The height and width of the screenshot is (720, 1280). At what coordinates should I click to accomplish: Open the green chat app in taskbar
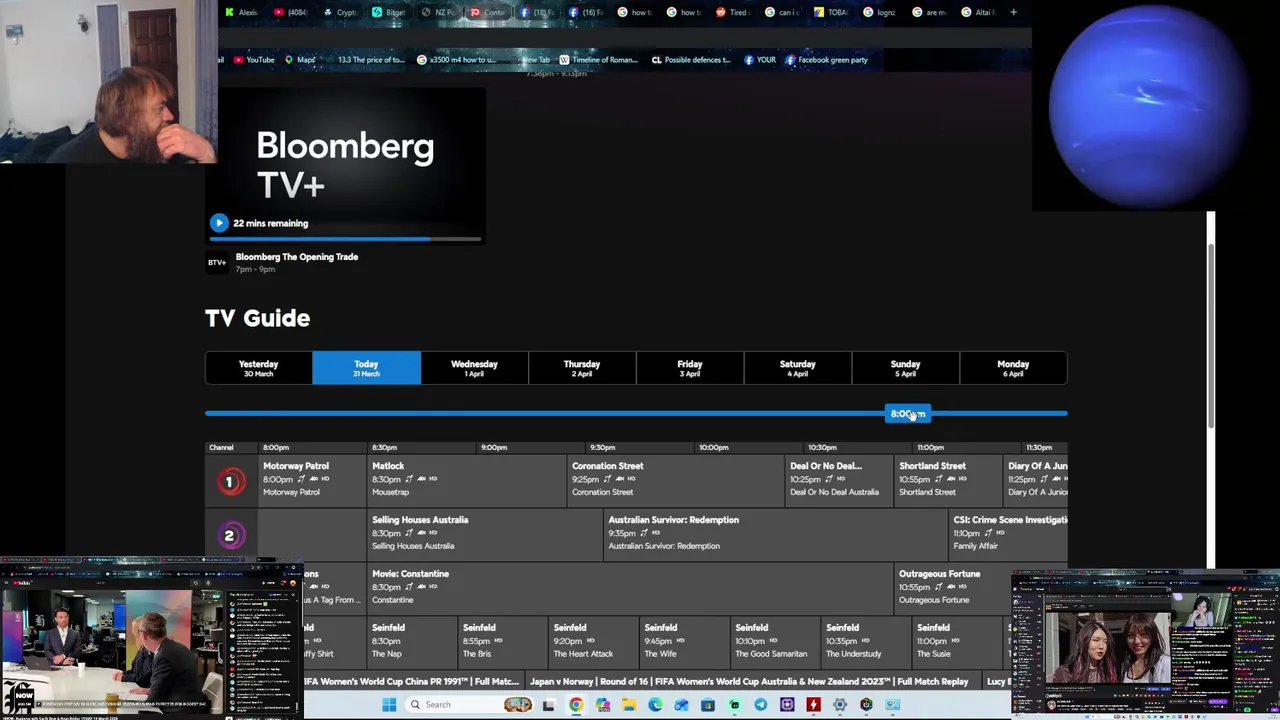coord(734,705)
